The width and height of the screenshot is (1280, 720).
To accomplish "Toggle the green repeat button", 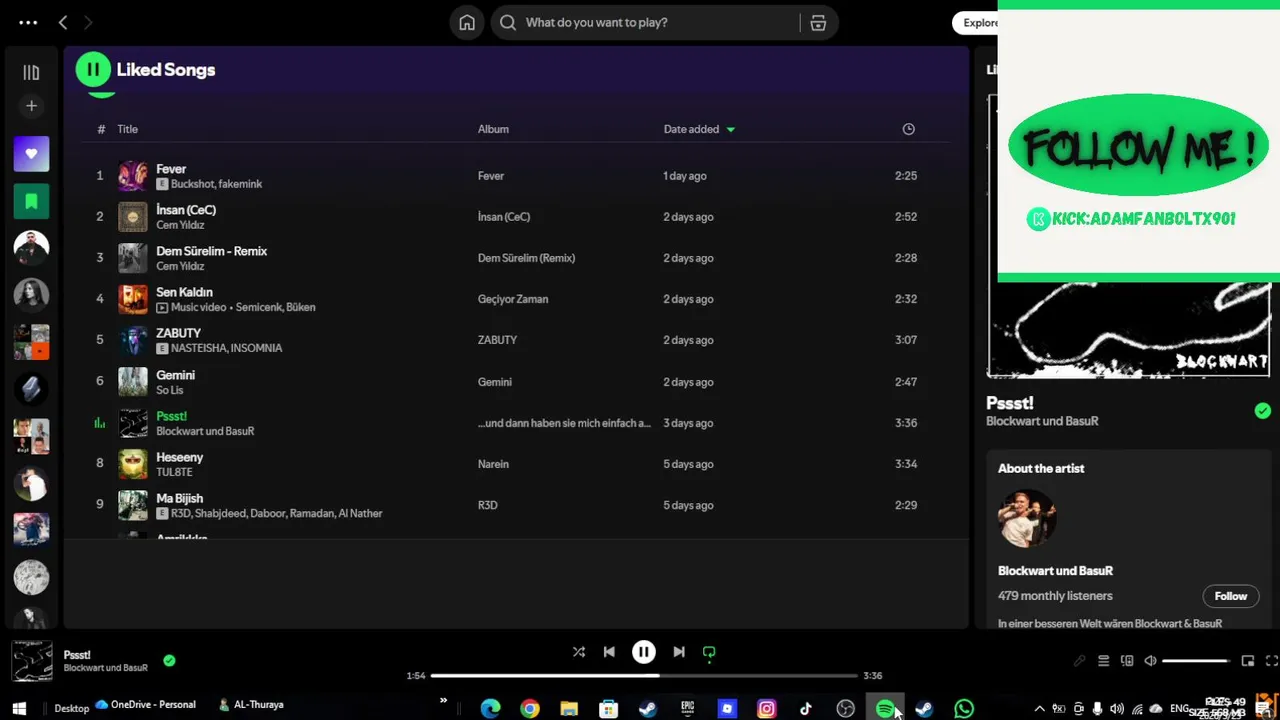I will pyautogui.click(x=709, y=652).
